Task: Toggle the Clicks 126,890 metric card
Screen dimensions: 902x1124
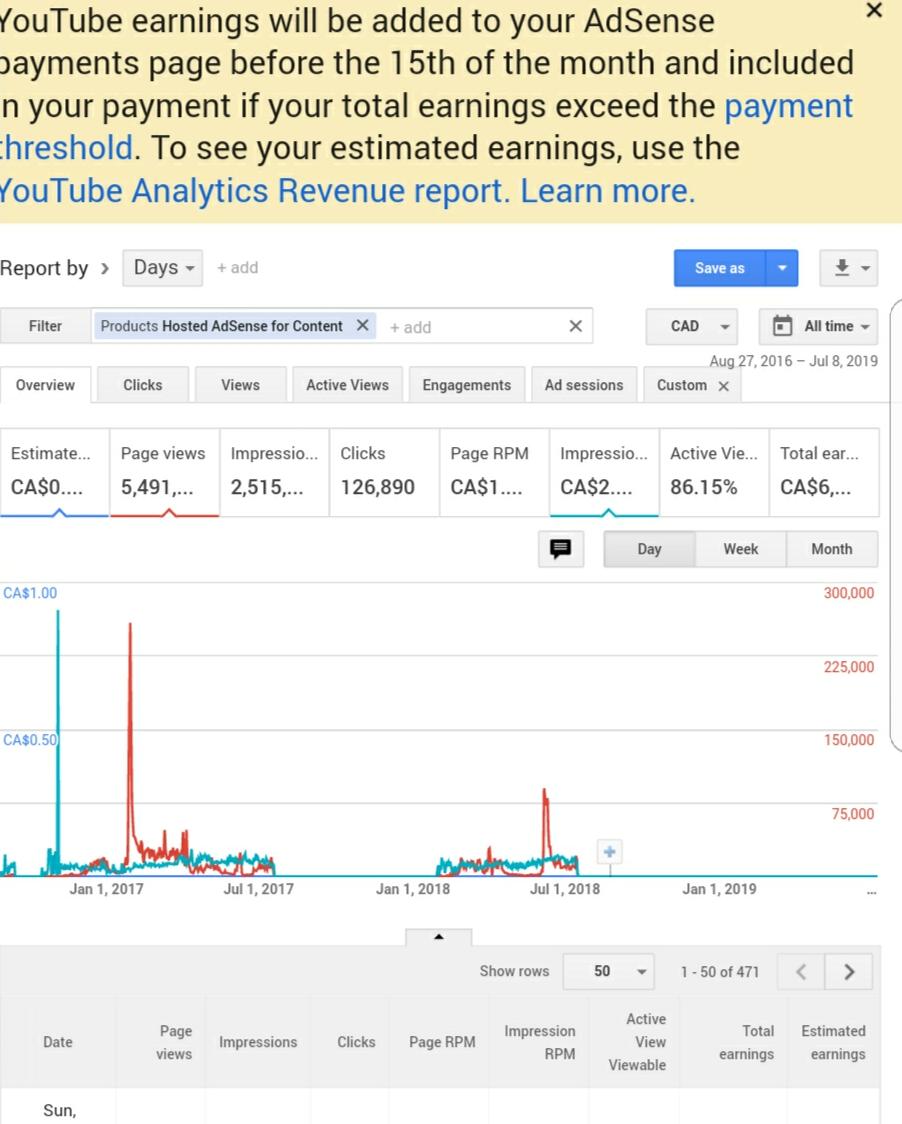Action: pyautogui.click(x=384, y=472)
